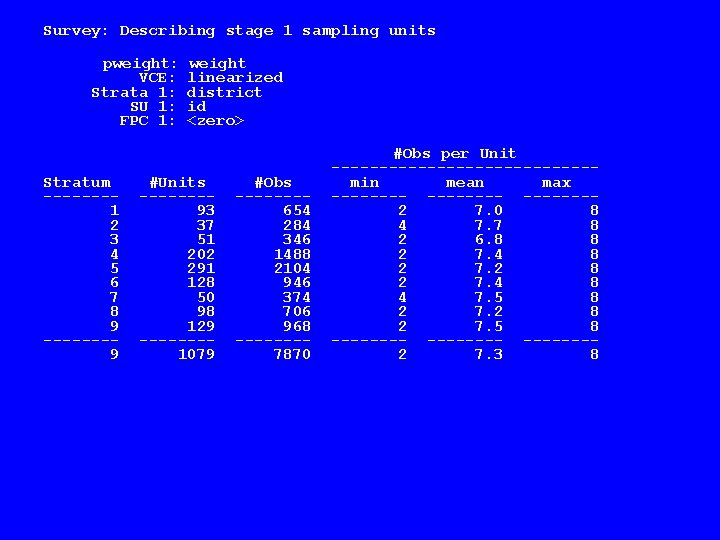Click the total units value 1079
The width and height of the screenshot is (720, 540).
pyautogui.click(x=196, y=354)
